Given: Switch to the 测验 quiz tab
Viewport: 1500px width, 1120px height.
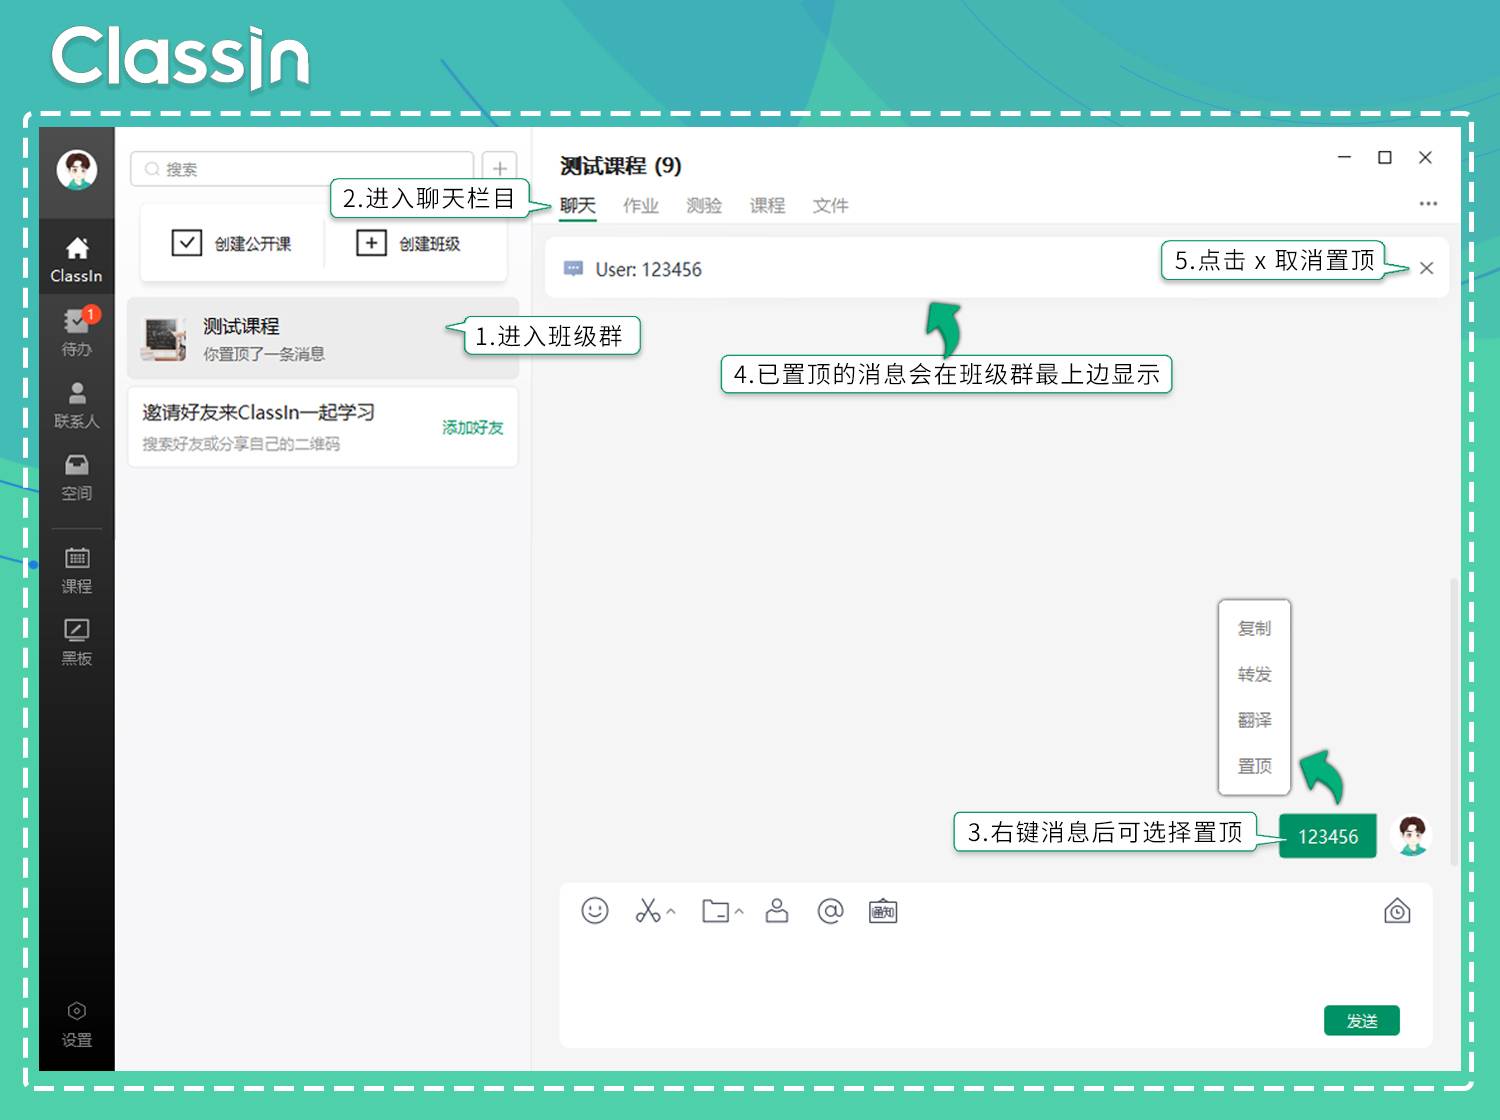Looking at the screenshot, I should 704,205.
